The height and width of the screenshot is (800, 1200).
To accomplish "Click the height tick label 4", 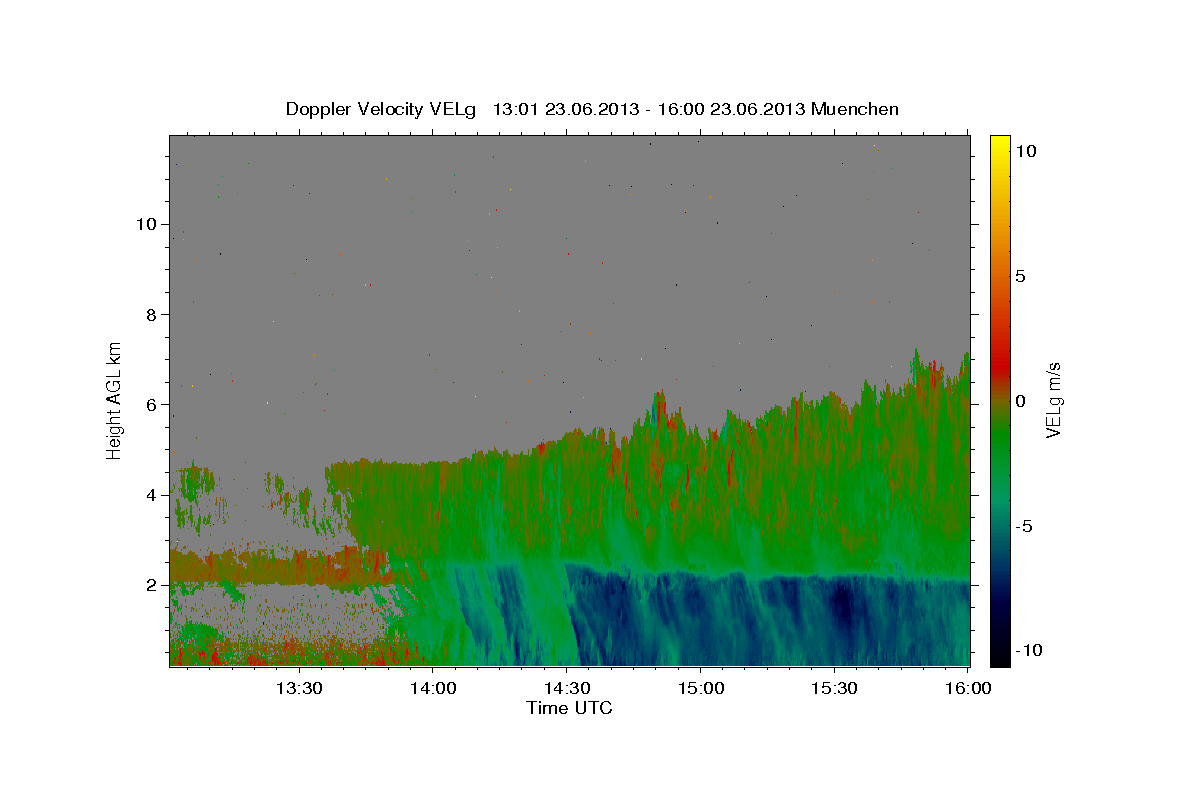I will point(151,495).
